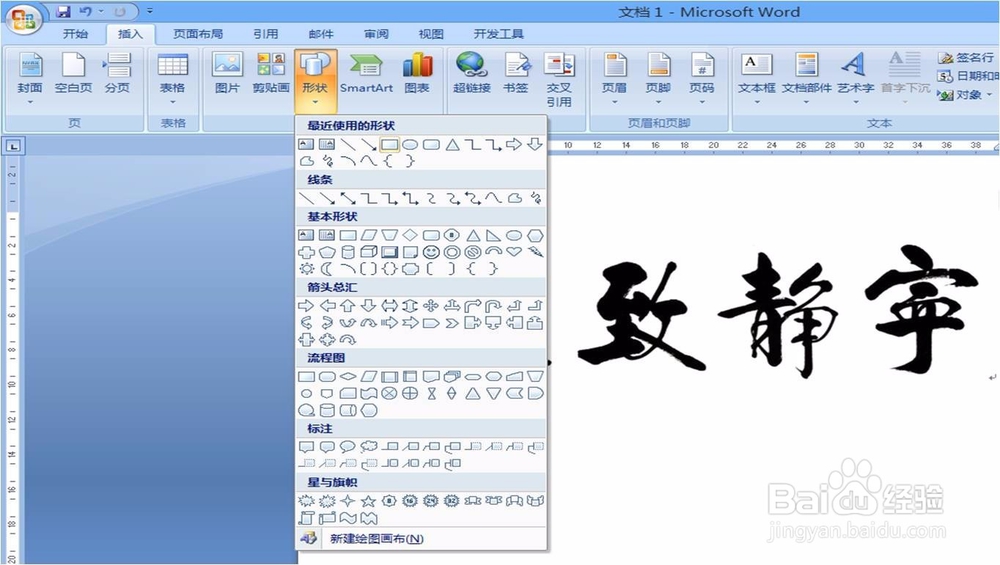Select the U-turn arrow shape

[494, 305]
